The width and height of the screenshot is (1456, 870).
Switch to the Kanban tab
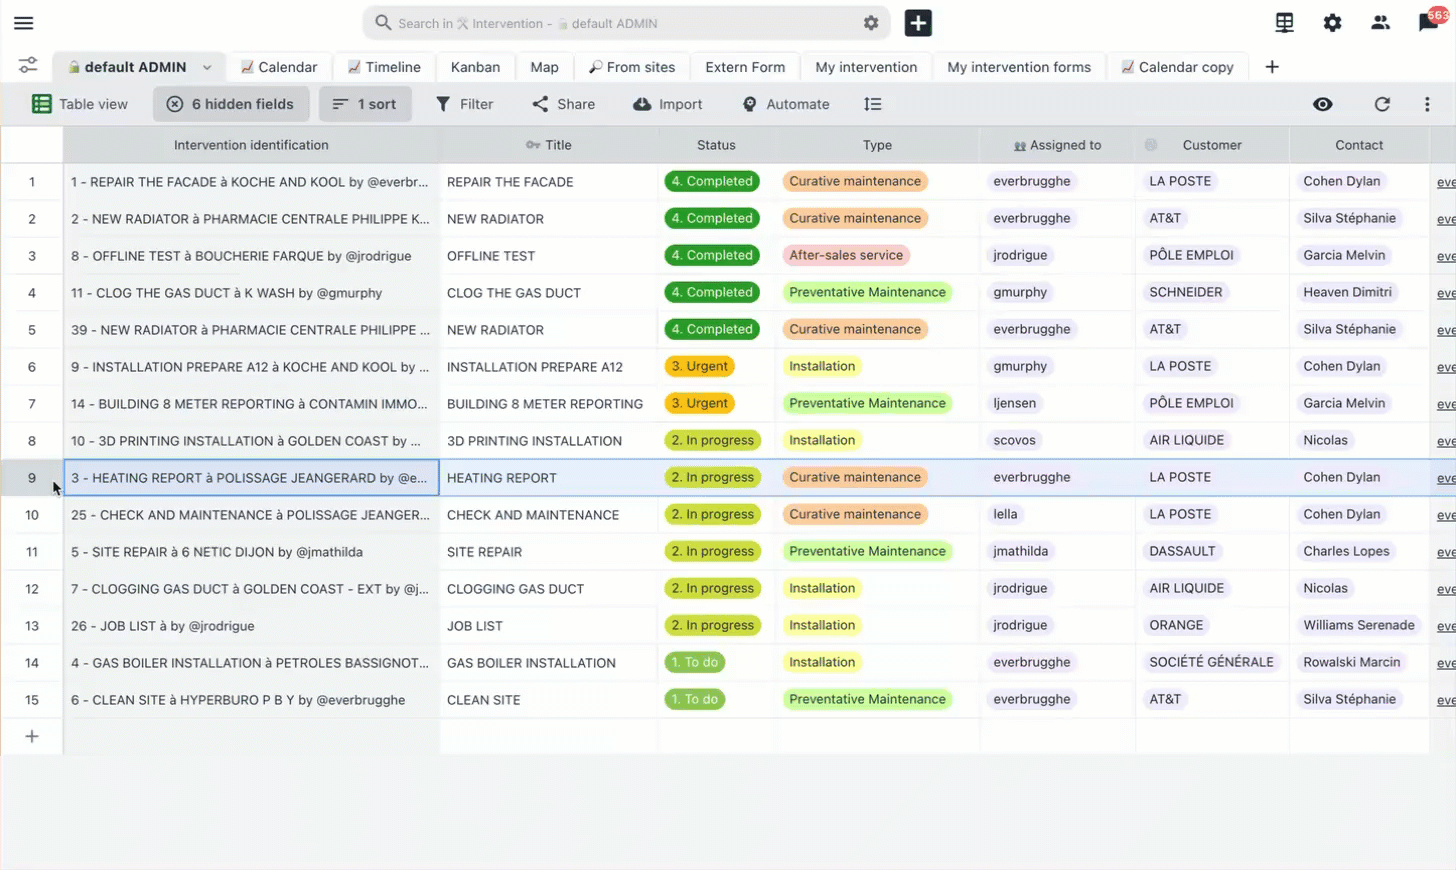click(x=475, y=67)
